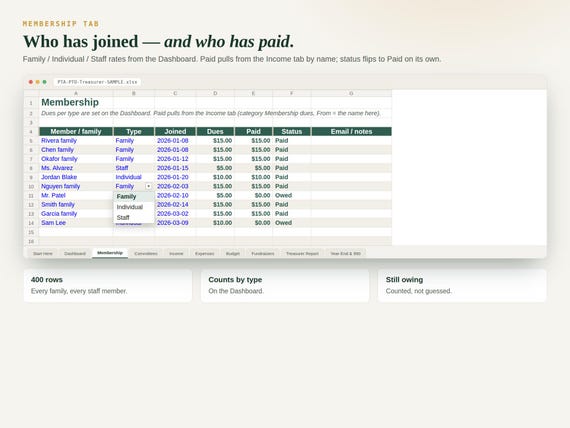Viewport: 570px width, 428px height.
Task: Click the Owed status for Mr. Patel
Action: pyautogui.click(x=292, y=195)
